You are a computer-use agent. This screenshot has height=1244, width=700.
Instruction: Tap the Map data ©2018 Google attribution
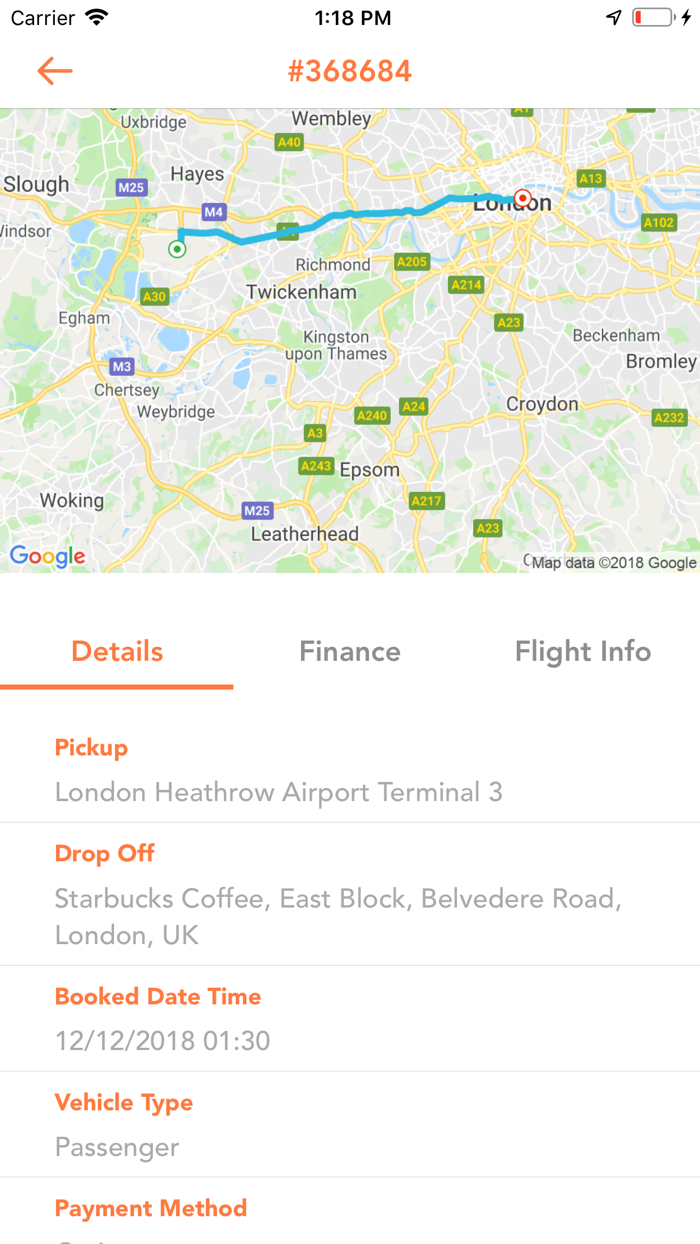(613, 563)
